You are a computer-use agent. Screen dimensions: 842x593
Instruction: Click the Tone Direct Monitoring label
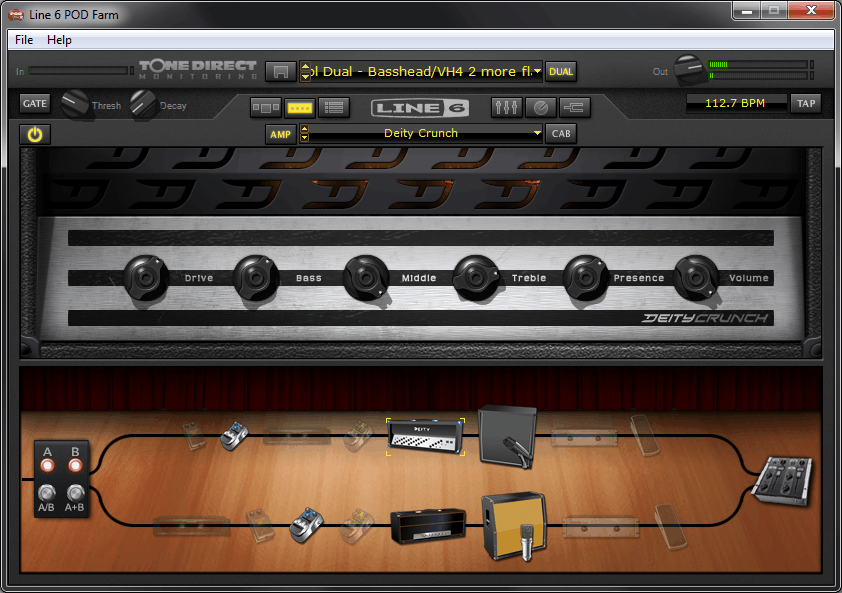click(x=198, y=70)
